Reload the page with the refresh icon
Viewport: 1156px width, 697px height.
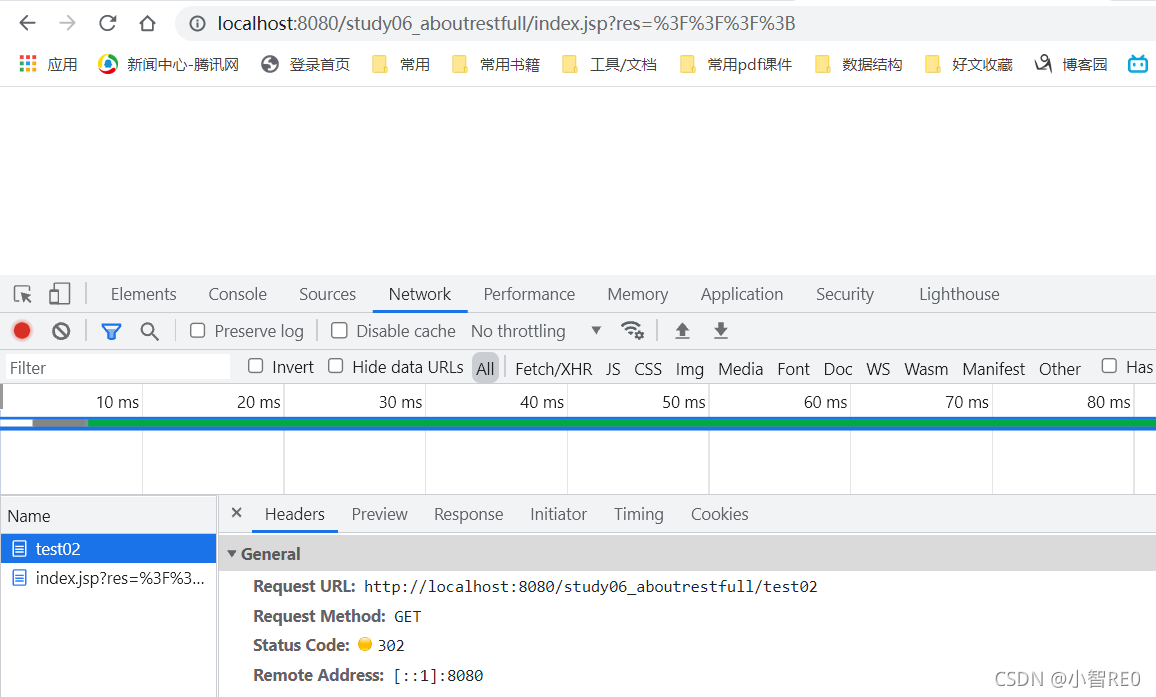tap(108, 24)
